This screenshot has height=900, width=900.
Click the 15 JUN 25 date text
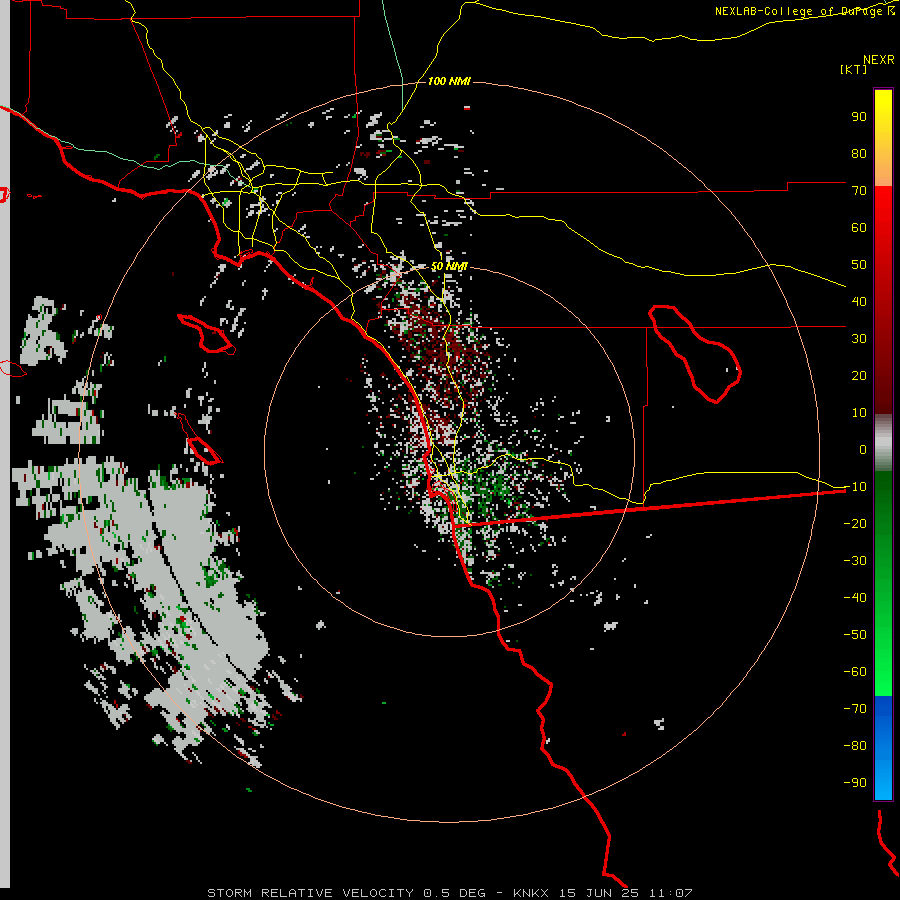[x=599, y=893]
